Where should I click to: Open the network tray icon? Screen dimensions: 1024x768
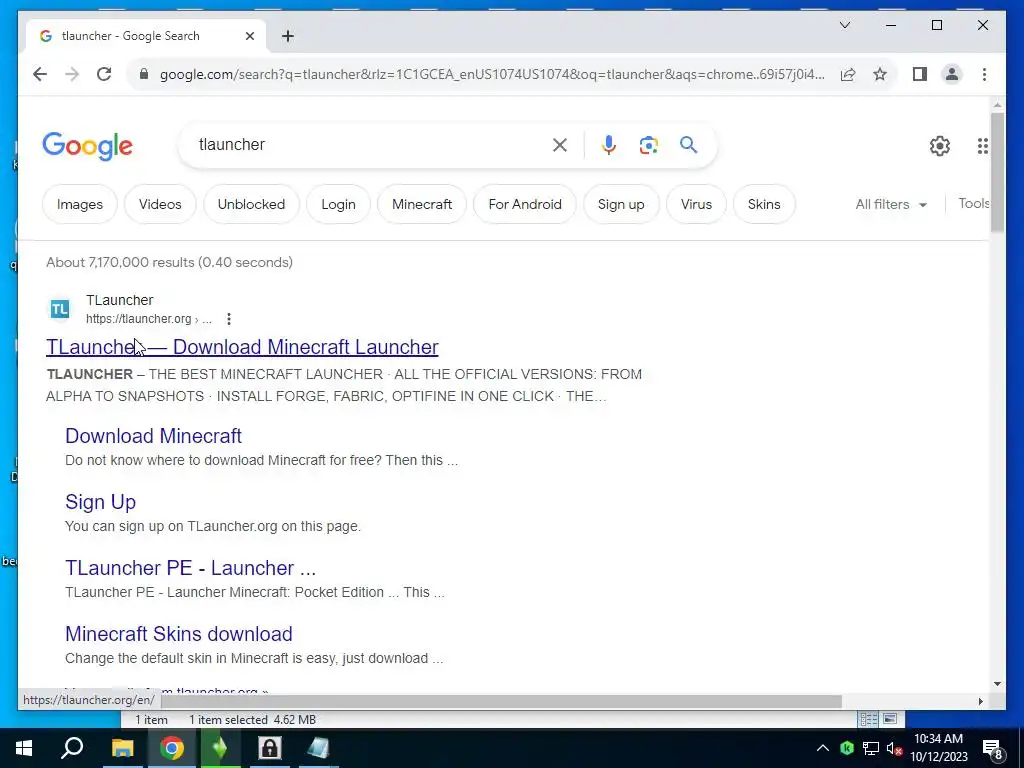coord(871,748)
